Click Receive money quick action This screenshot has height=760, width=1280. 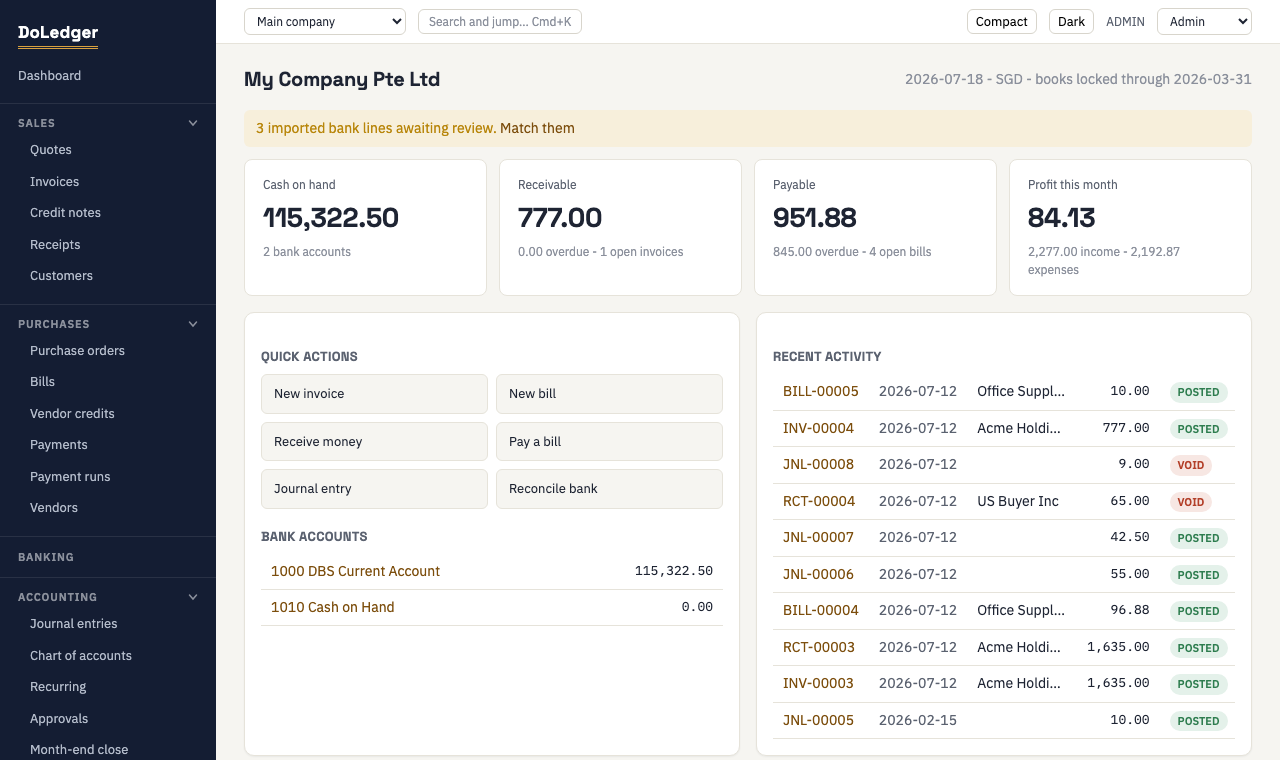374,442
